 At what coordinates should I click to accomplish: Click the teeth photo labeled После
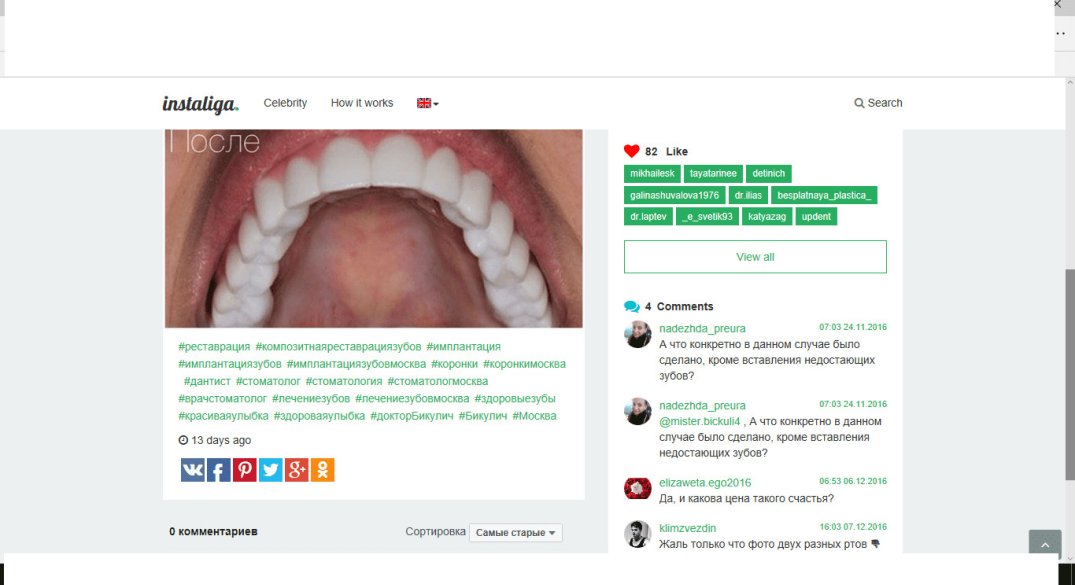374,228
